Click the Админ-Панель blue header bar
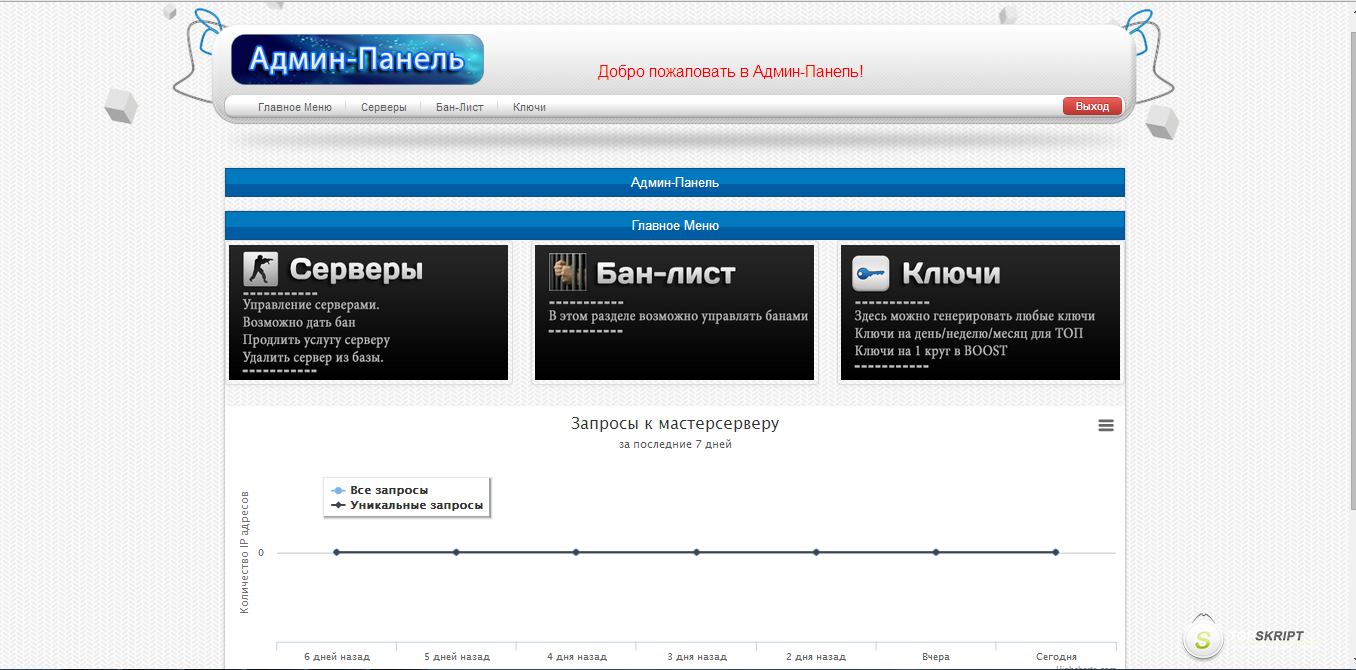Image resolution: width=1356 pixels, height=670 pixels. (x=675, y=183)
